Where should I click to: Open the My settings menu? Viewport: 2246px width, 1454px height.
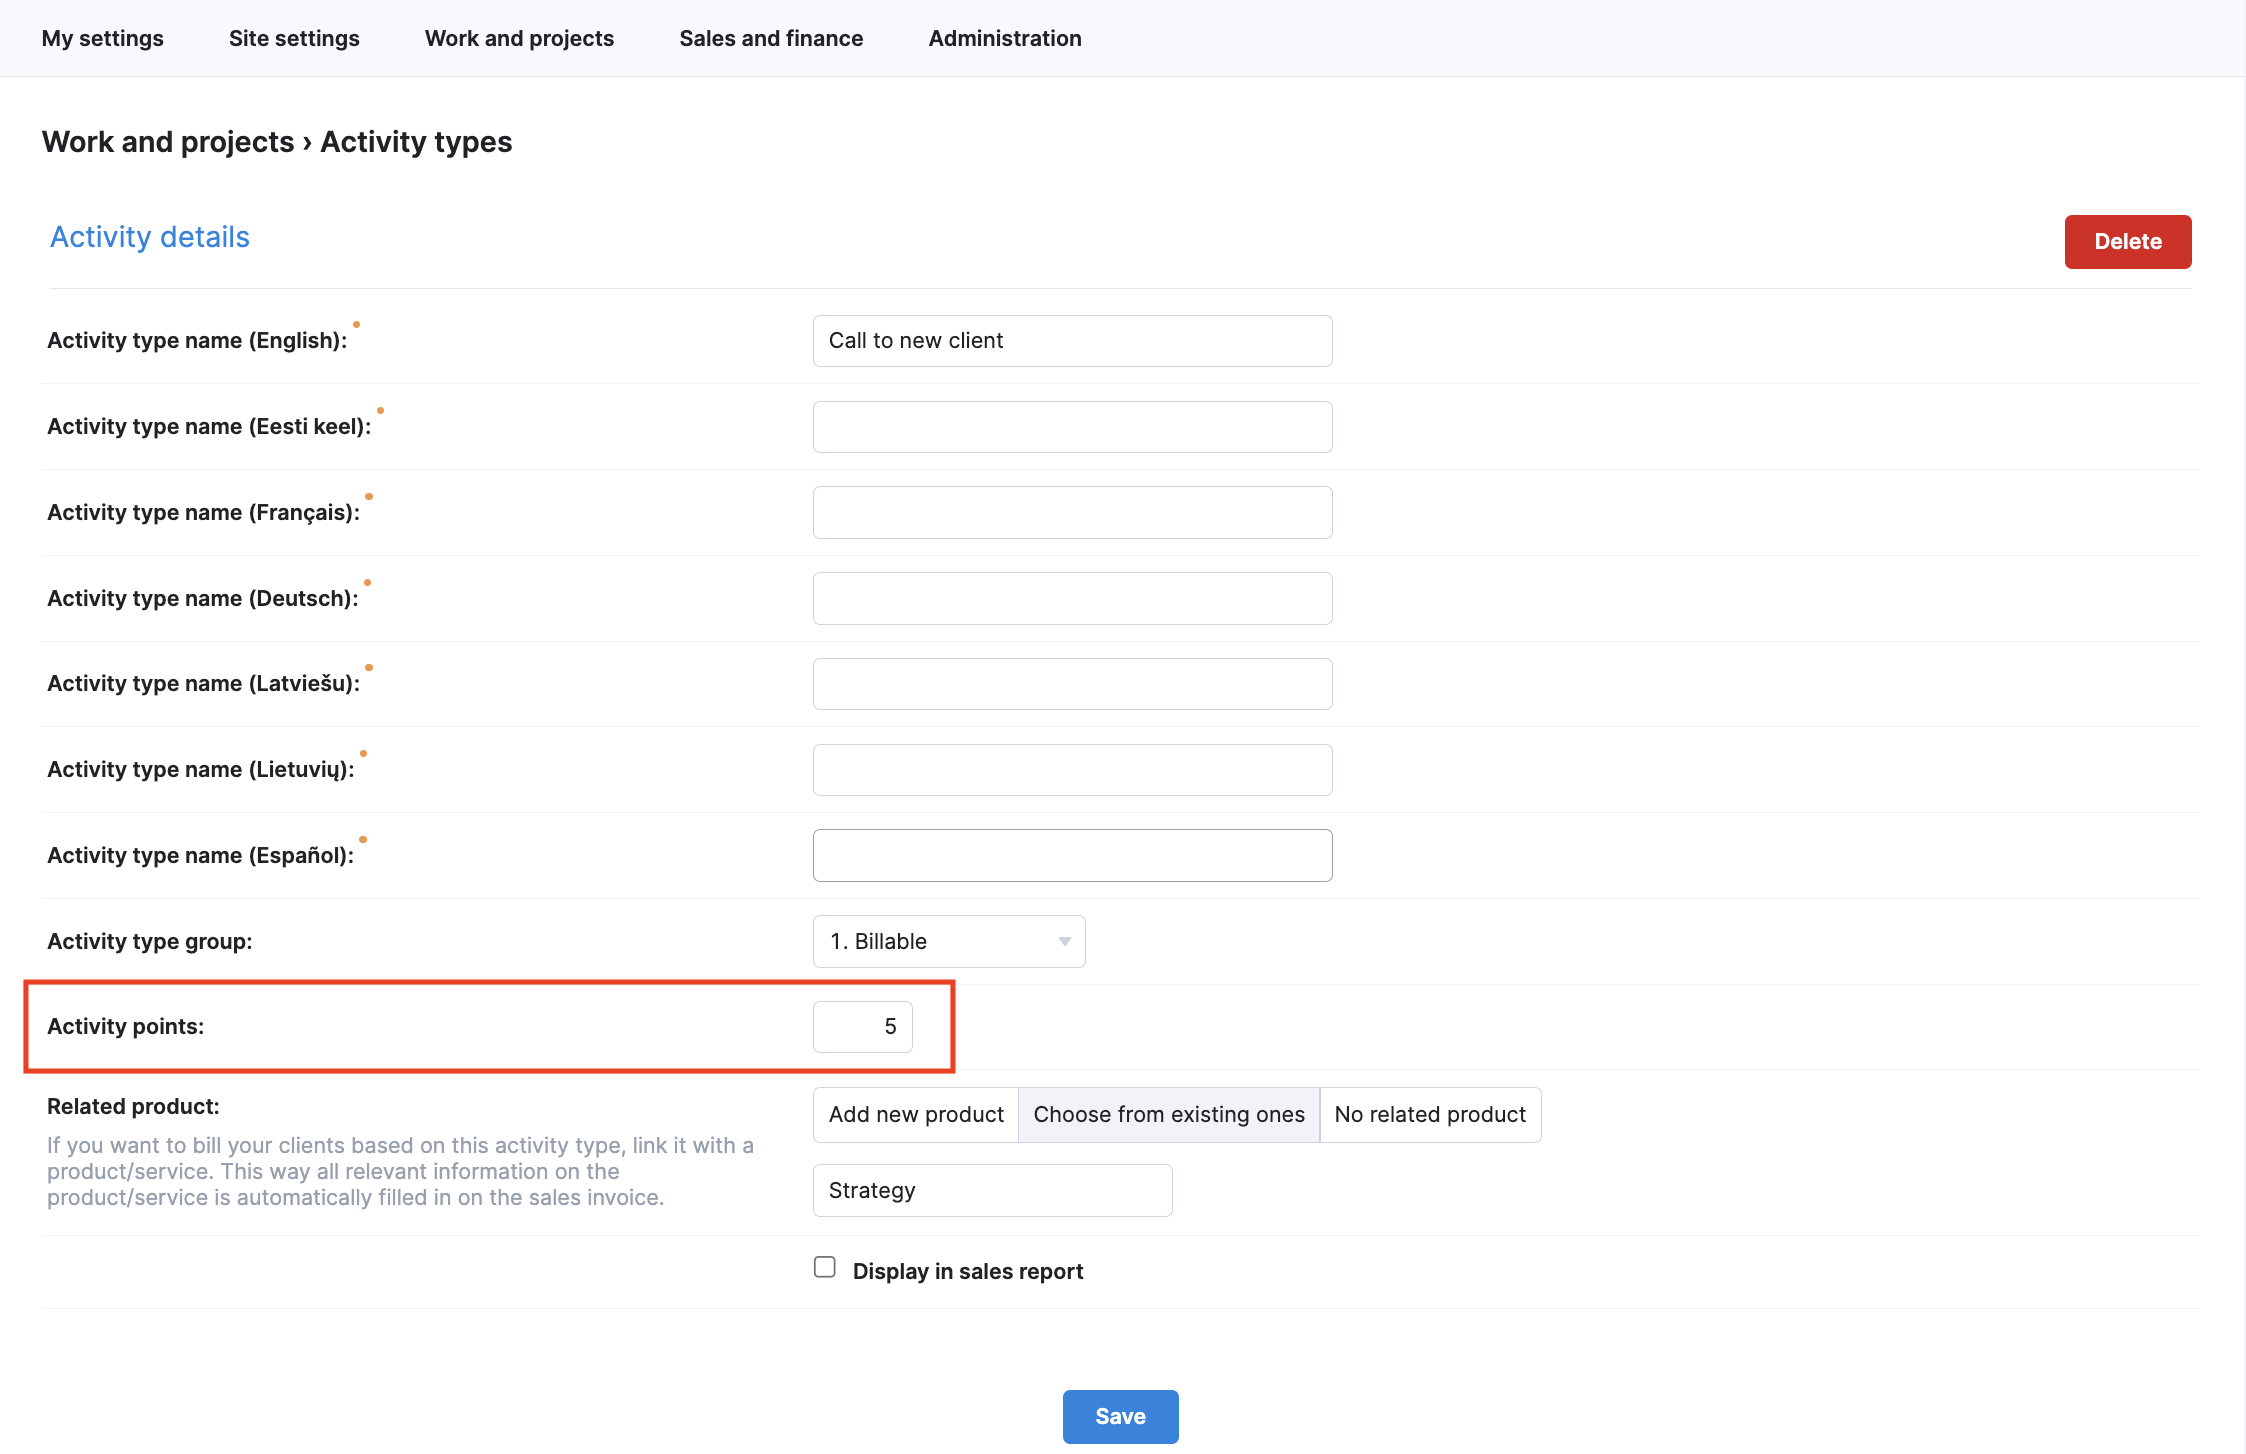pyautogui.click(x=102, y=38)
